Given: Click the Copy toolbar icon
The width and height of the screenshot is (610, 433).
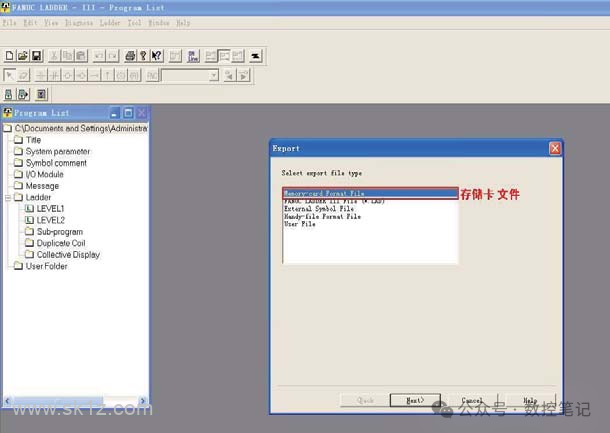Looking at the screenshot, I should pyautogui.click(x=67, y=56).
